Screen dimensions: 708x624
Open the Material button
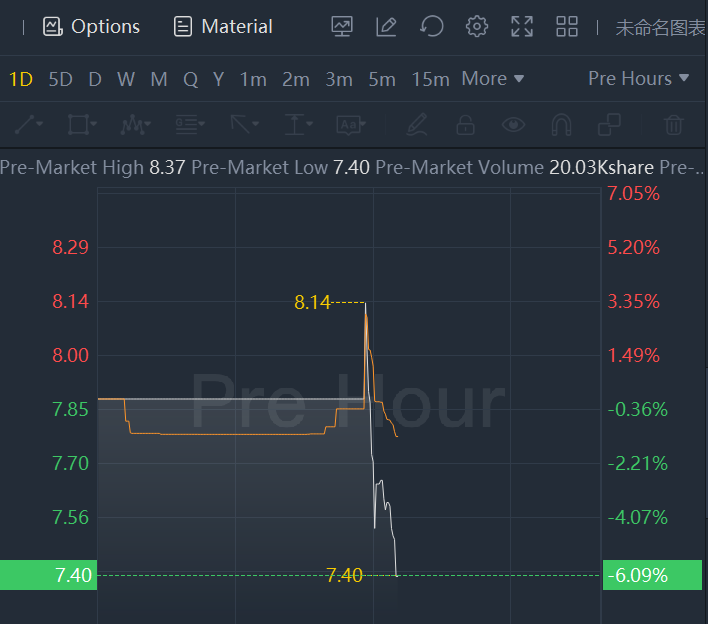[x=223, y=27]
